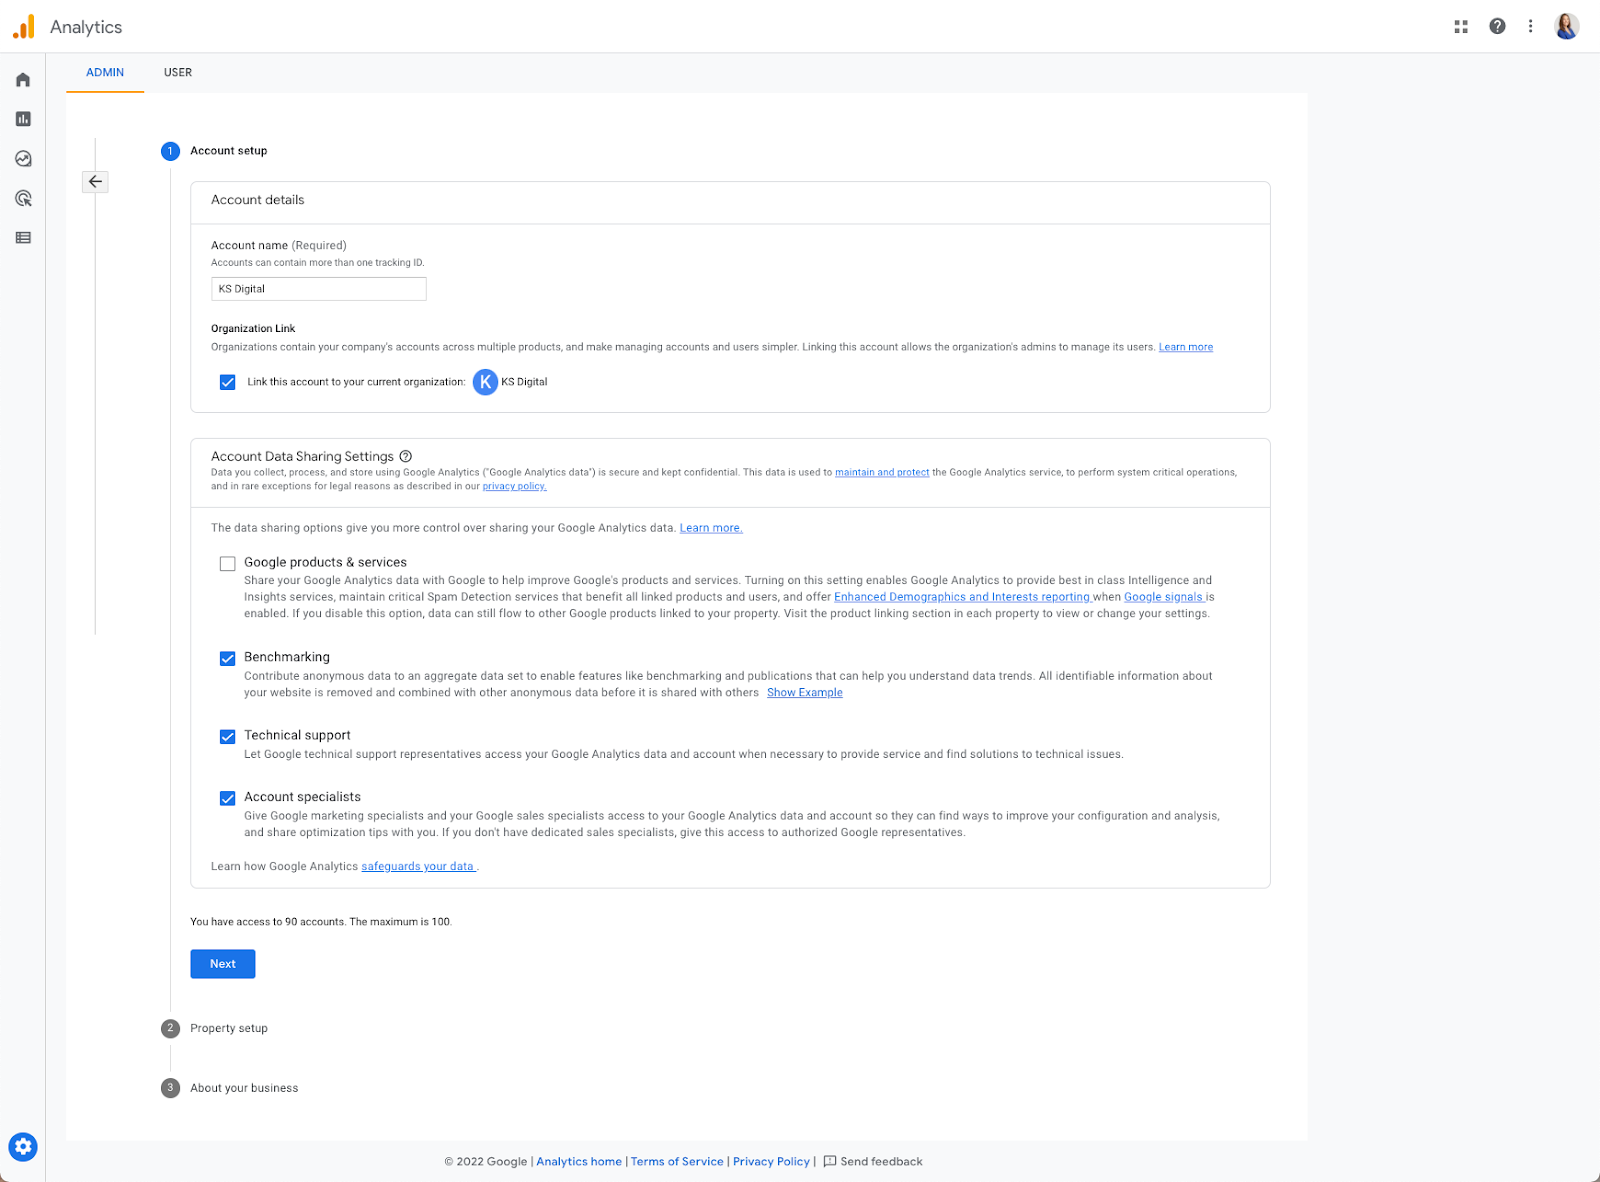Click the Next button

(x=223, y=964)
